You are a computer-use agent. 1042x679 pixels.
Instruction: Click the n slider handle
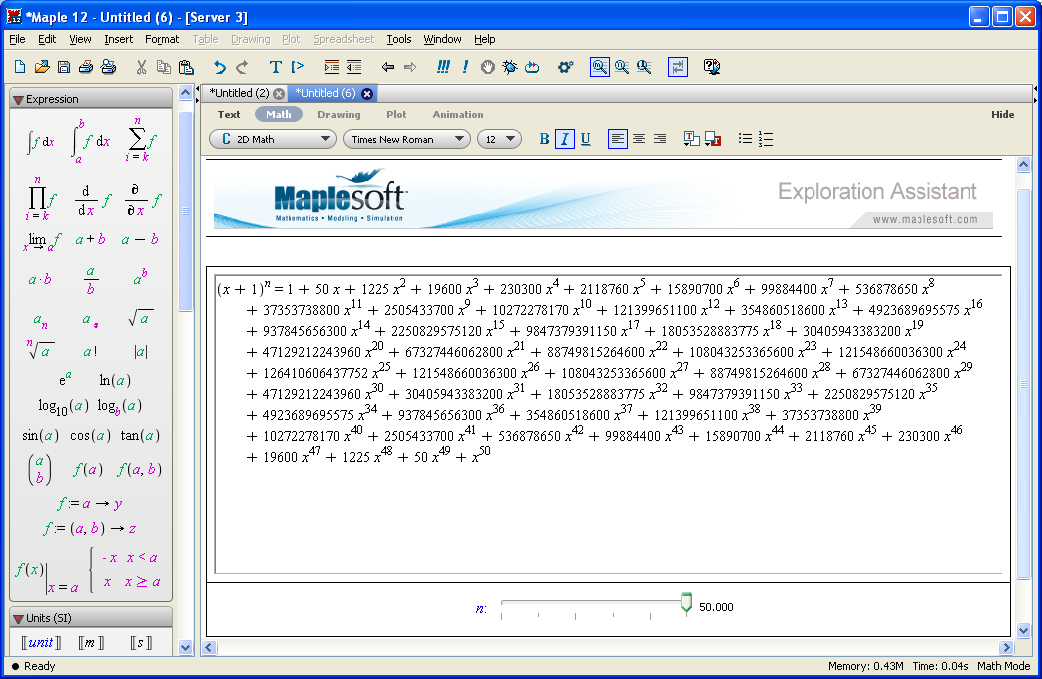click(686, 602)
